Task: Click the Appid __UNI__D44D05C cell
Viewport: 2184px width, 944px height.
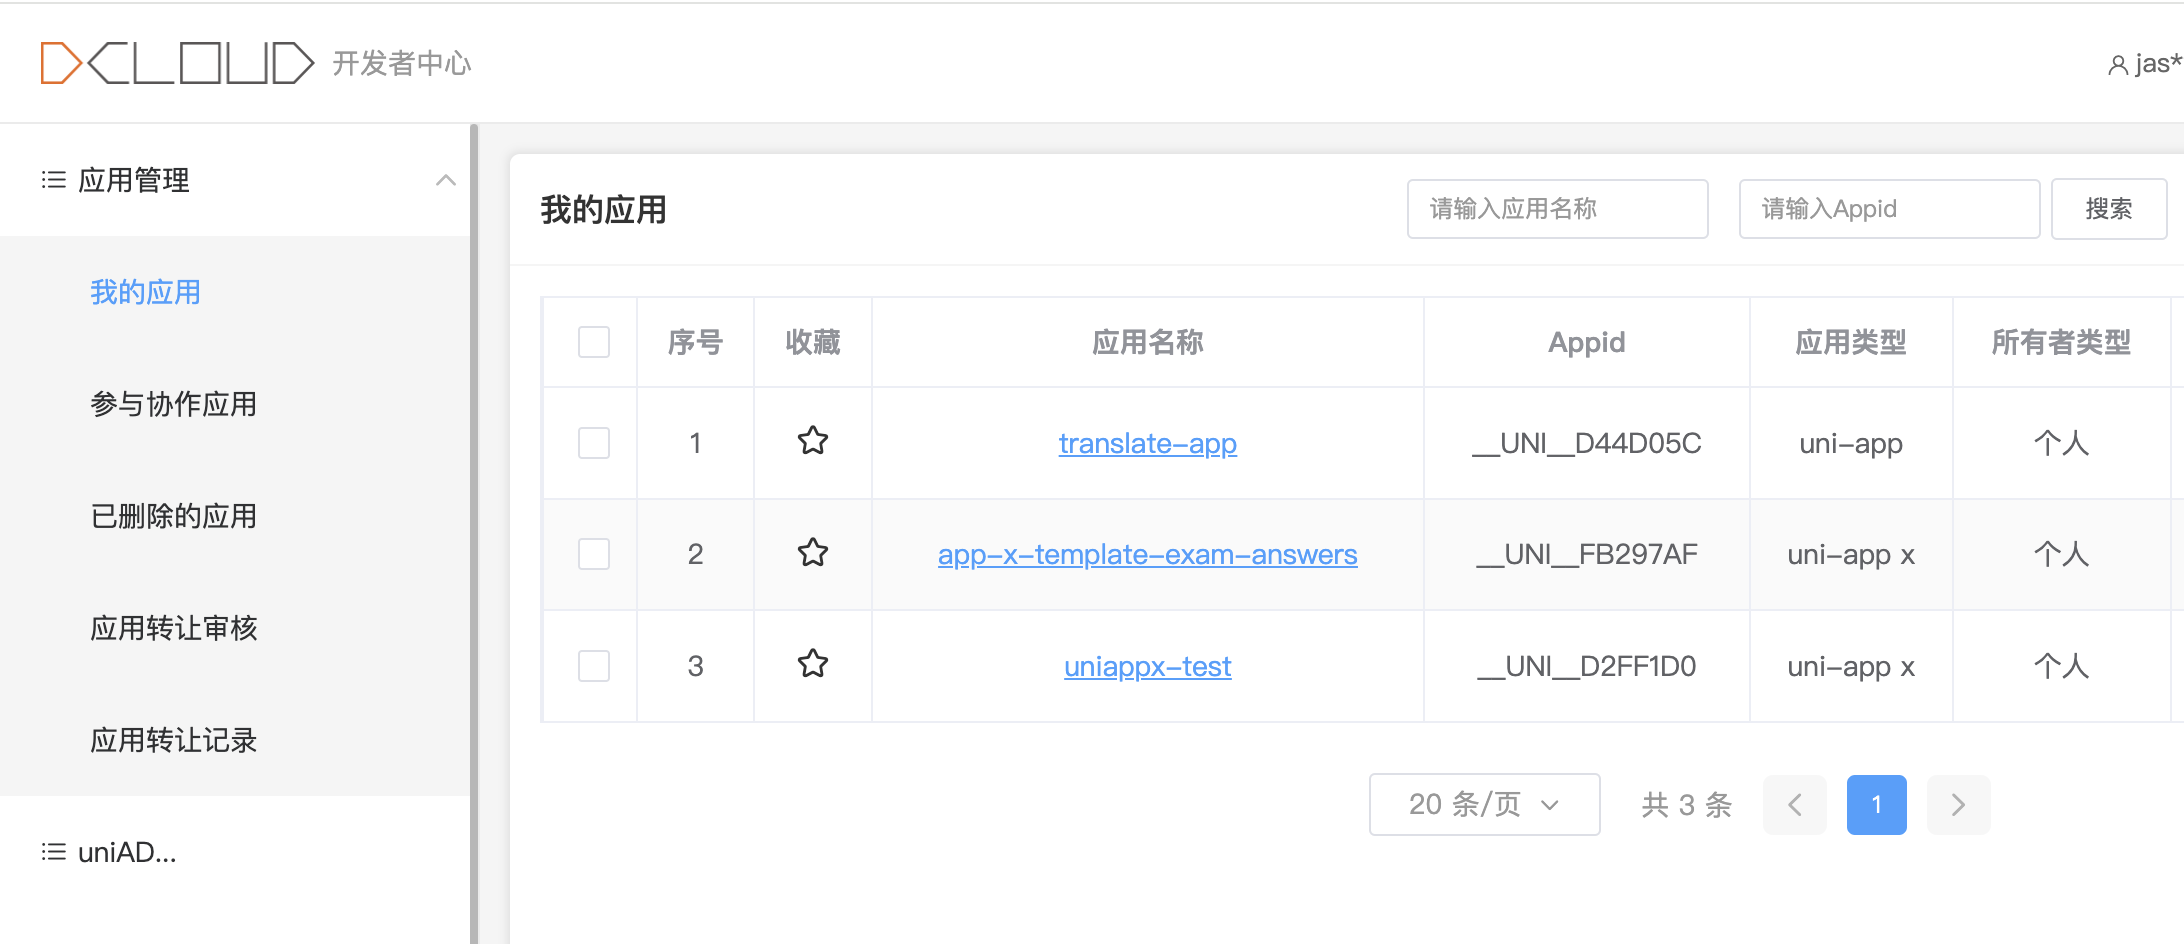Action: tap(1587, 443)
